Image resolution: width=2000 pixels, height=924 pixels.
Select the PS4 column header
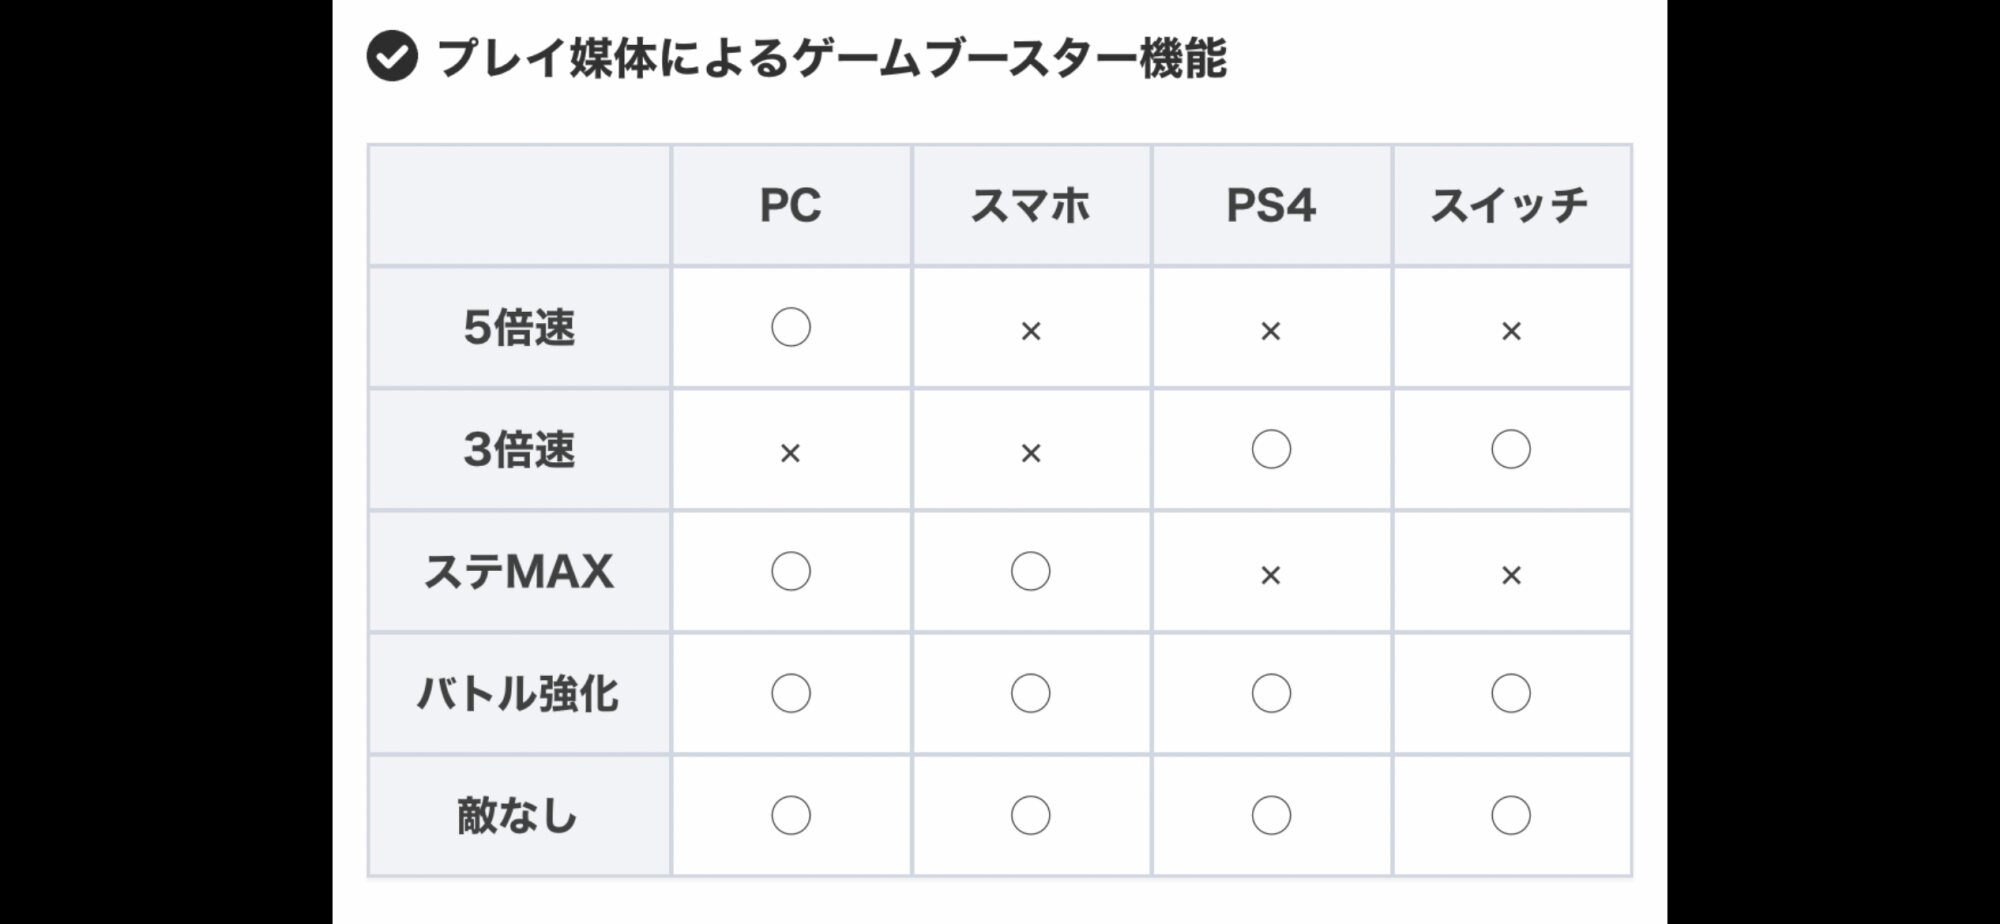coord(1271,206)
